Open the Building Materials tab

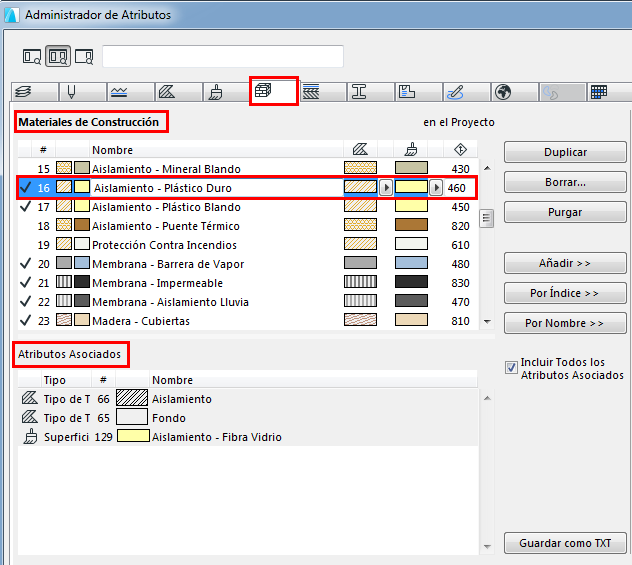tap(274, 91)
